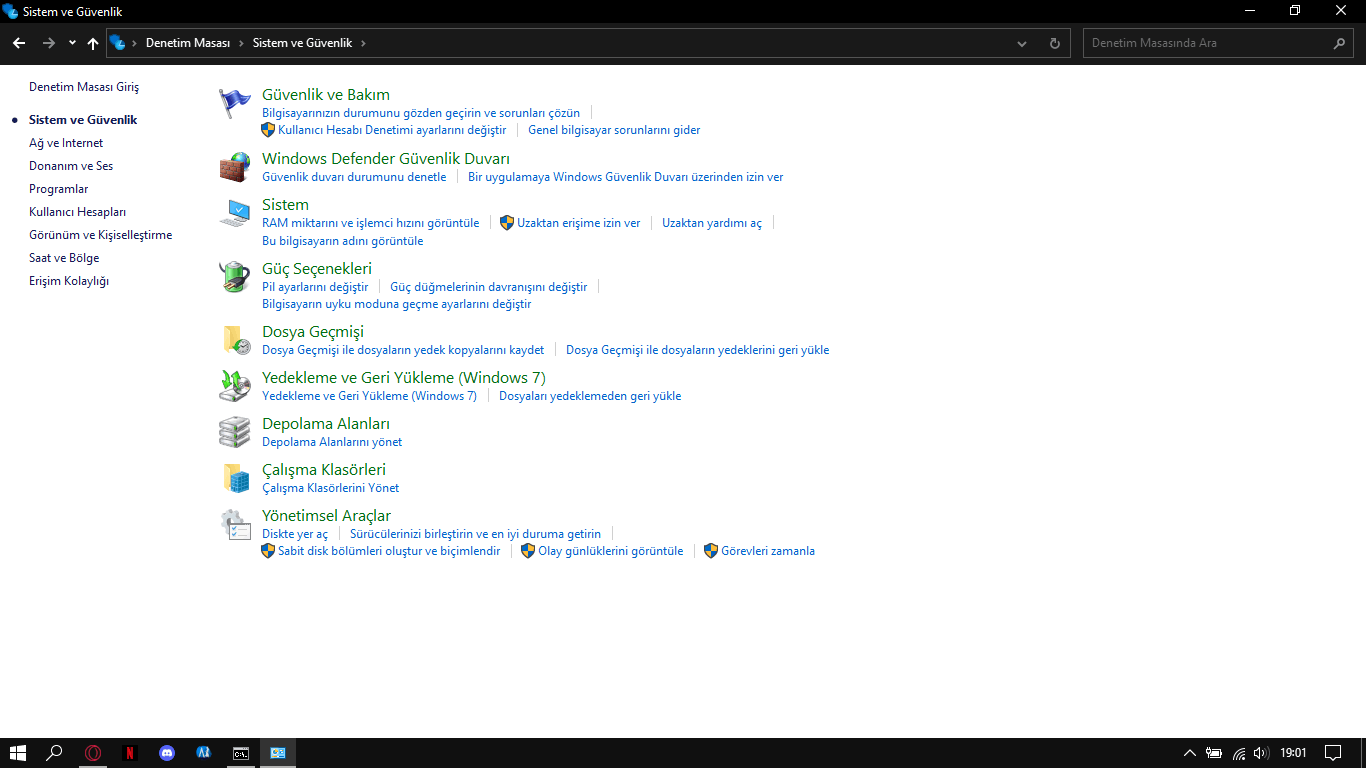This screenshot has width=1366, height=768.
Task: Select Ağ ve Internet category
Action: pyautogui.click(x=66, y=143)
